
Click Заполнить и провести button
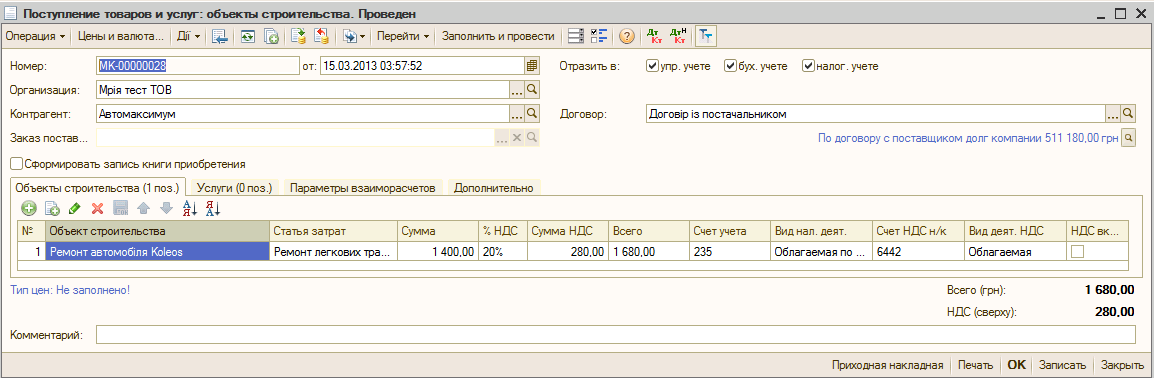[498, 35]
